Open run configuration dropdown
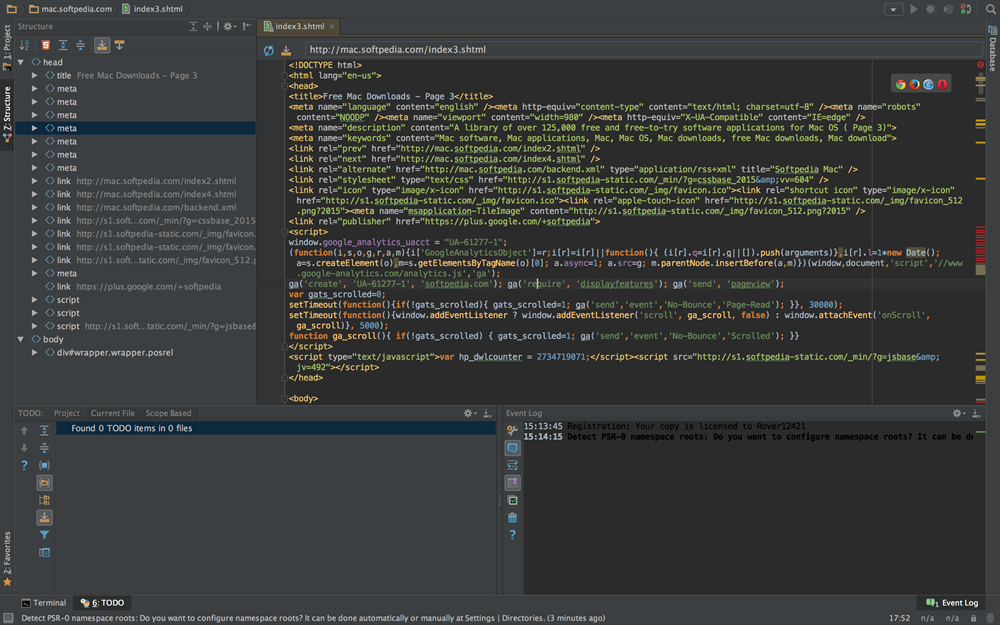1000x625 pixels. [893, 9]
